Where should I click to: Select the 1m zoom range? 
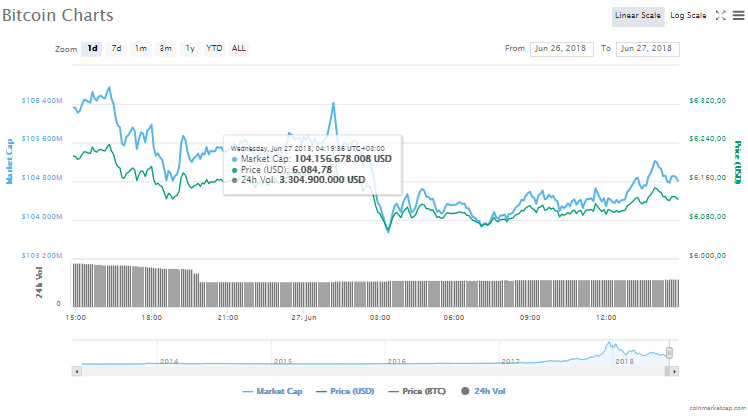click(x=141, y=49)
